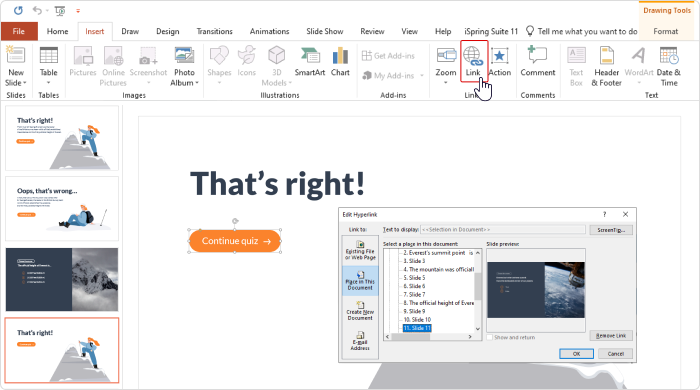This screenshot has height=390, width=700.
Task: Select Place in This Document option
Action: tap(360, 281)
